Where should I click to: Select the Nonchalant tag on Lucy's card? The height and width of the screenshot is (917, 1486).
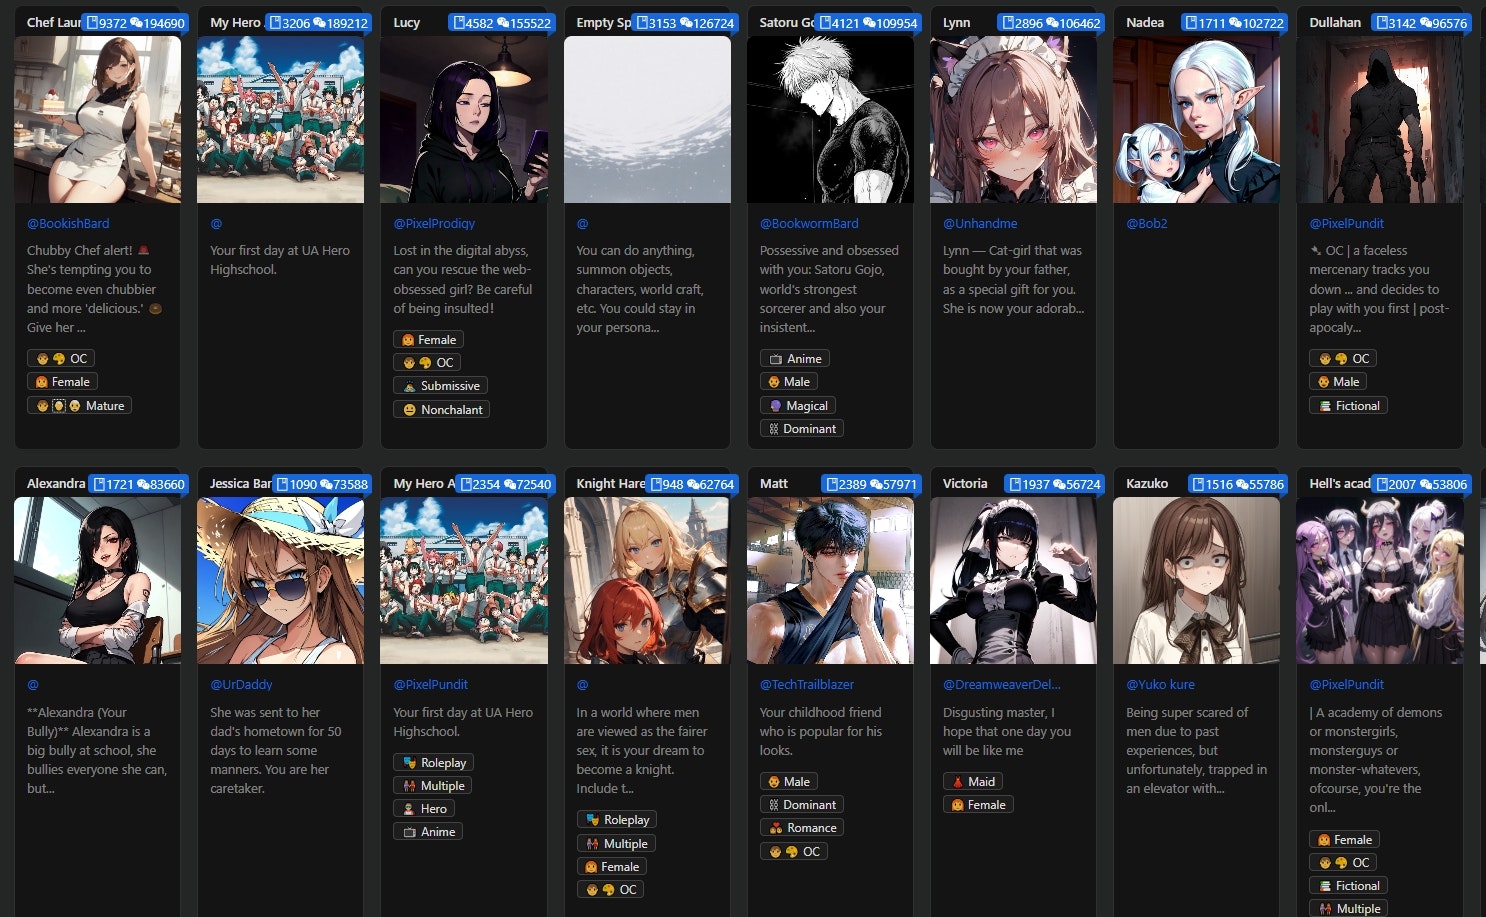pyautogui.click(x=441, y=410)
